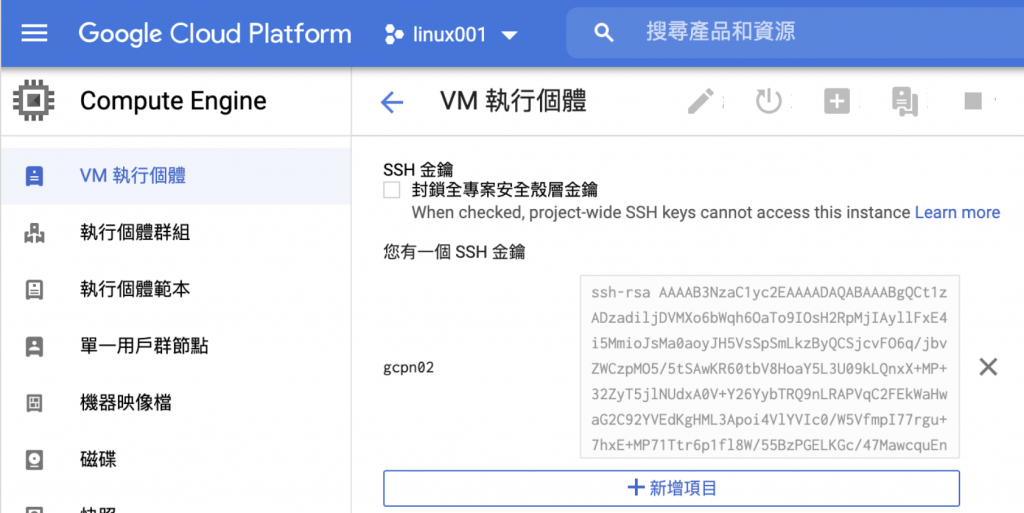1024x513 pixels.
Task: Click the linux001 project hexagon icon
Action: [x=394, y=34]
